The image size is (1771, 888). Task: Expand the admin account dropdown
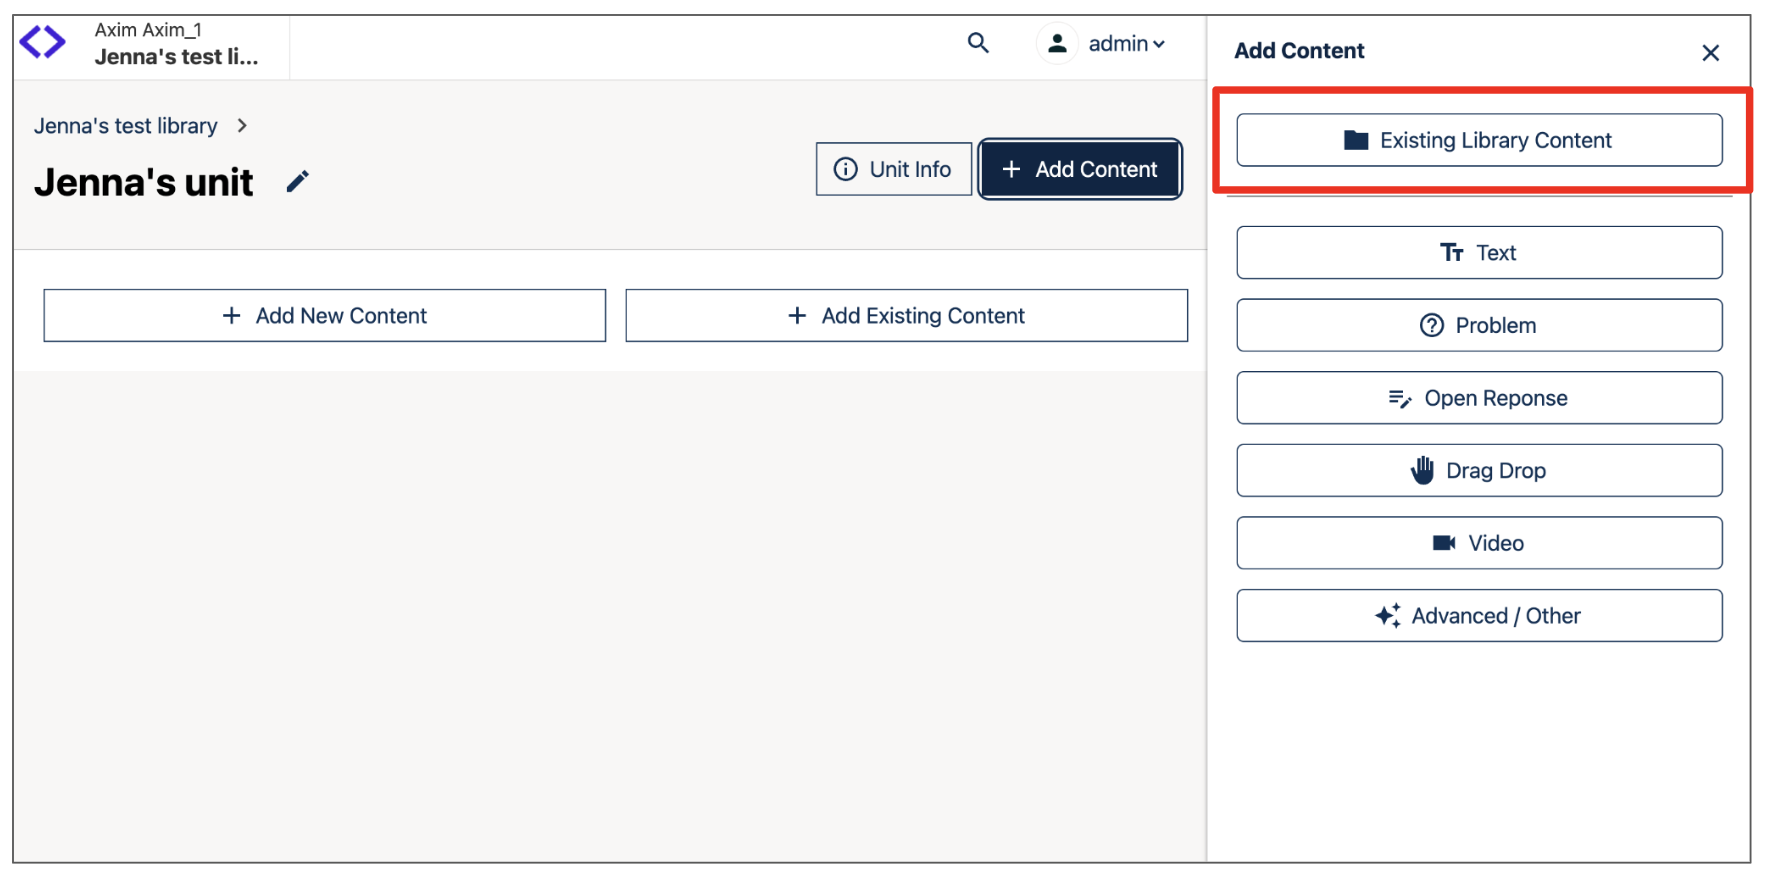pos(1127,44)
